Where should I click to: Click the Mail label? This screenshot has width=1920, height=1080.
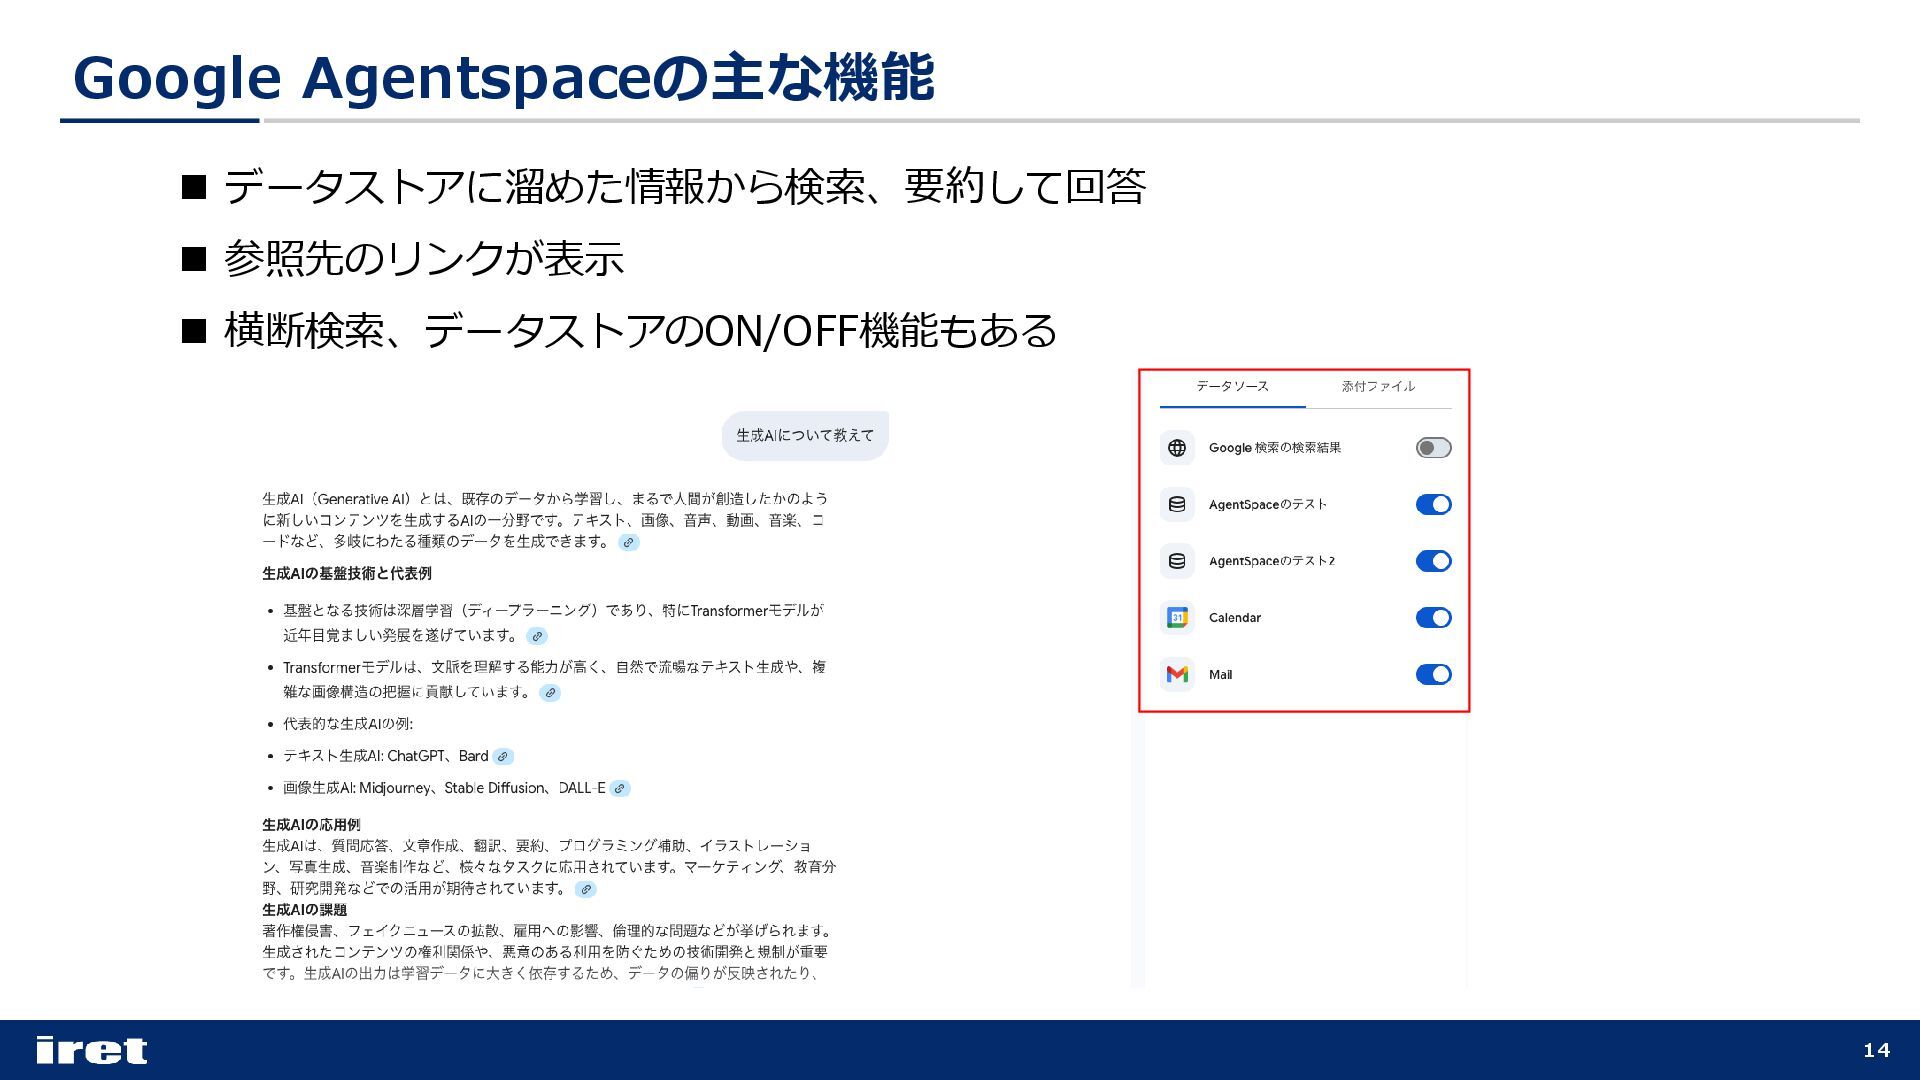coord(1220,675)
